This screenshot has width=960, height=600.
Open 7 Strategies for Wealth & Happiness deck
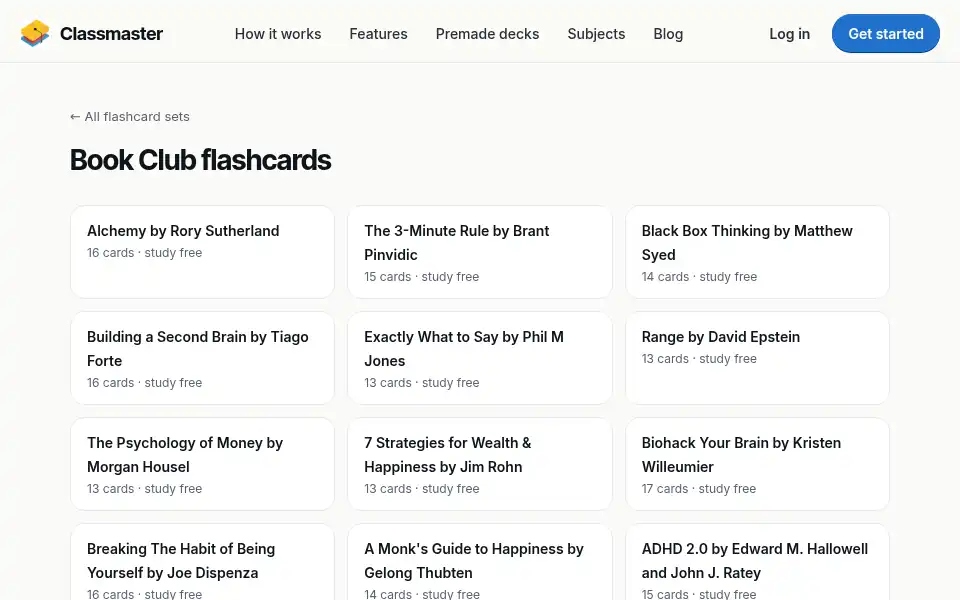click(480, 464)
